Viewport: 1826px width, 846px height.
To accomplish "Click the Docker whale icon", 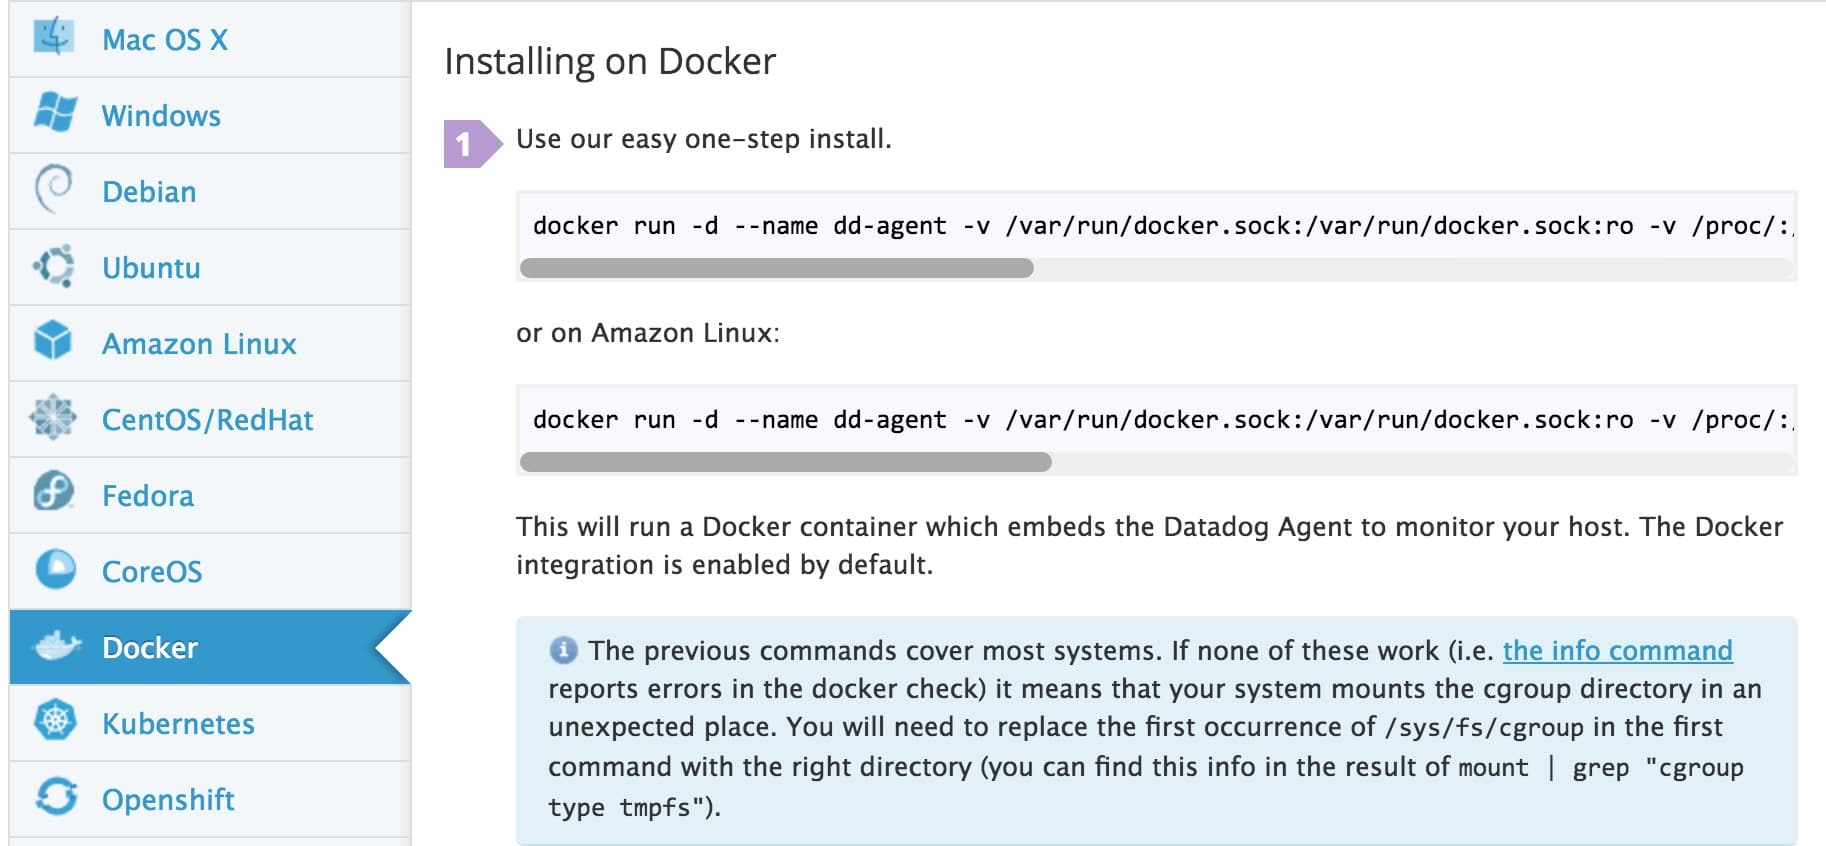I will click(57, 646).
